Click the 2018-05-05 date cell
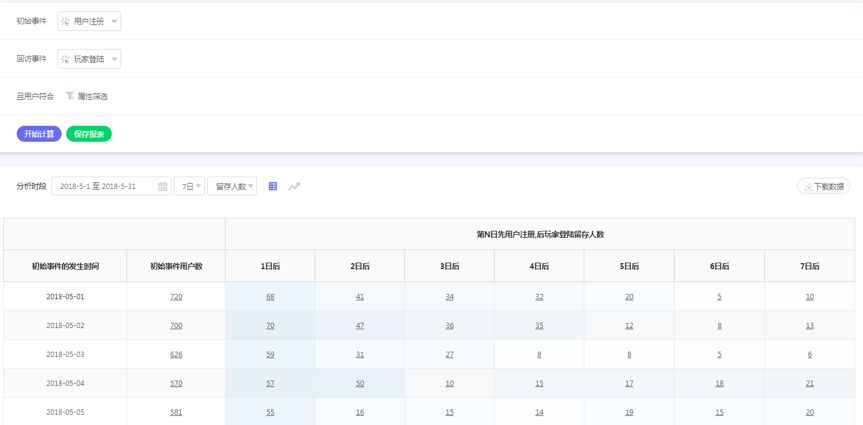The width and height of the screenshot is (863, 425). coord(65,412)
